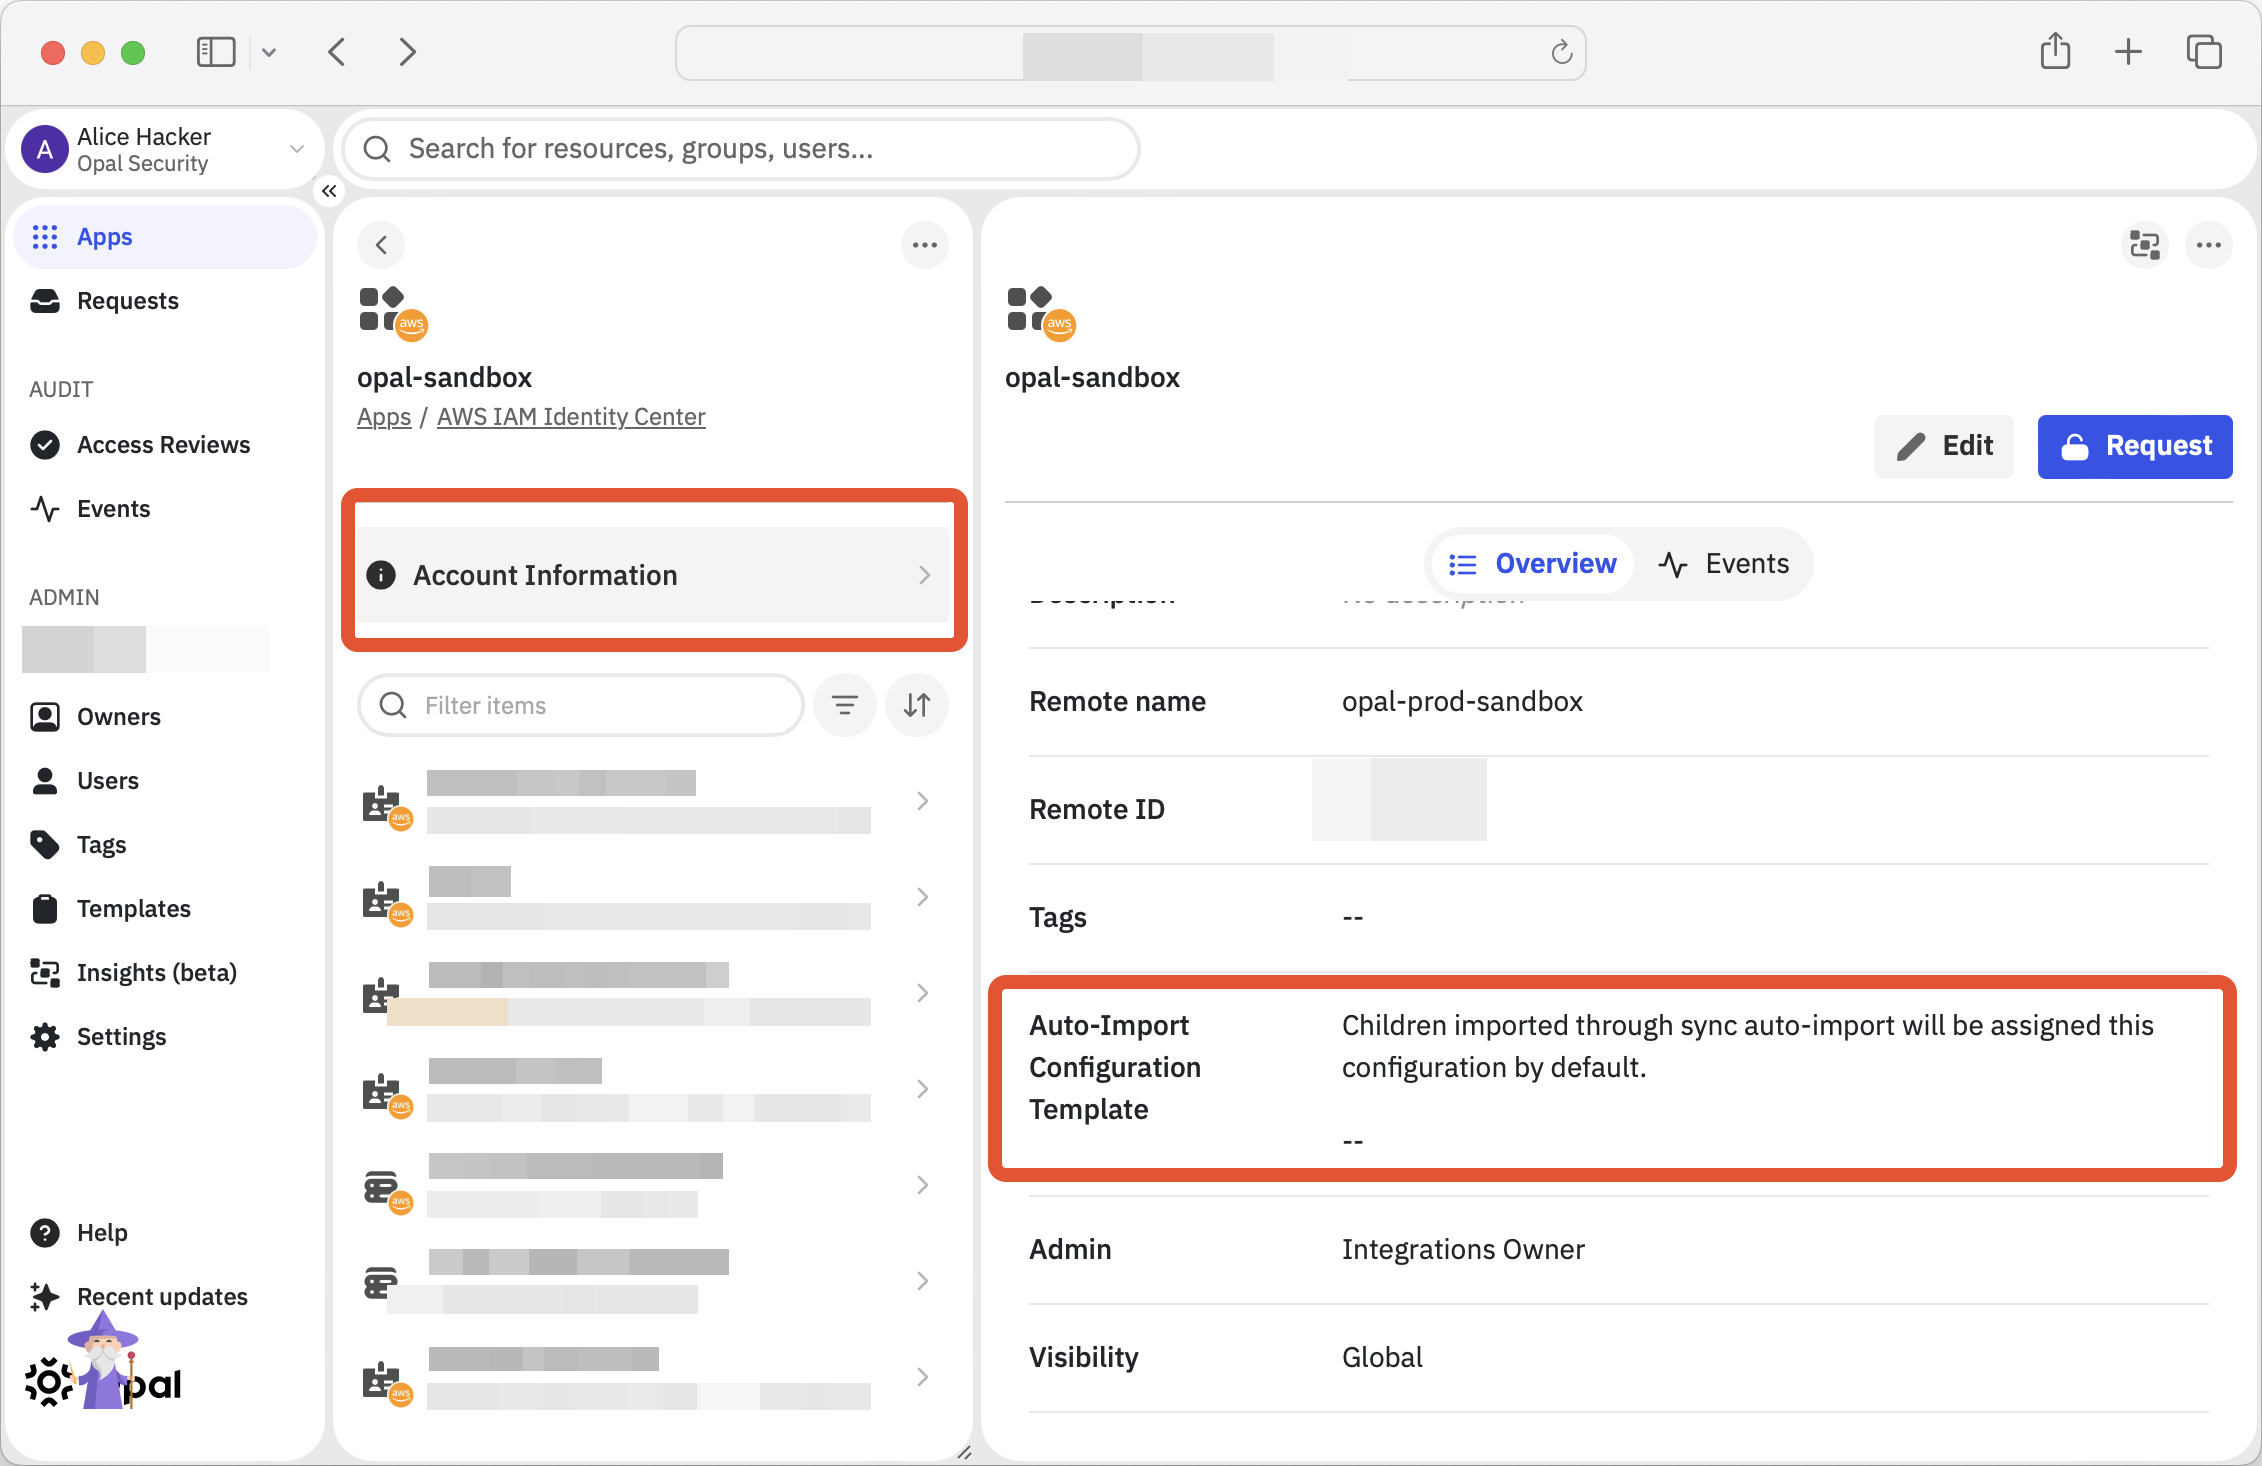Reload the page with refresh icon
This screenshot has width=2262, height=1466.
[1561, 52]
